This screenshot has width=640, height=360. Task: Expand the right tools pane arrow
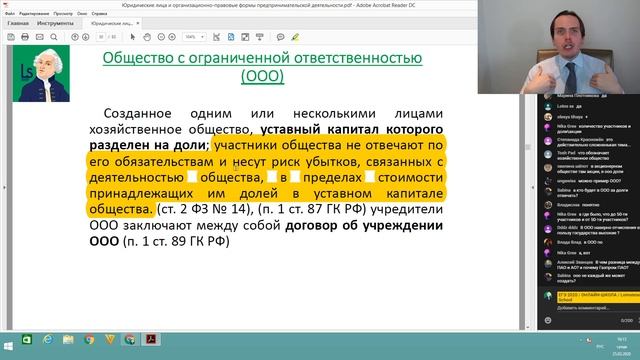click(x=532, y=187)
